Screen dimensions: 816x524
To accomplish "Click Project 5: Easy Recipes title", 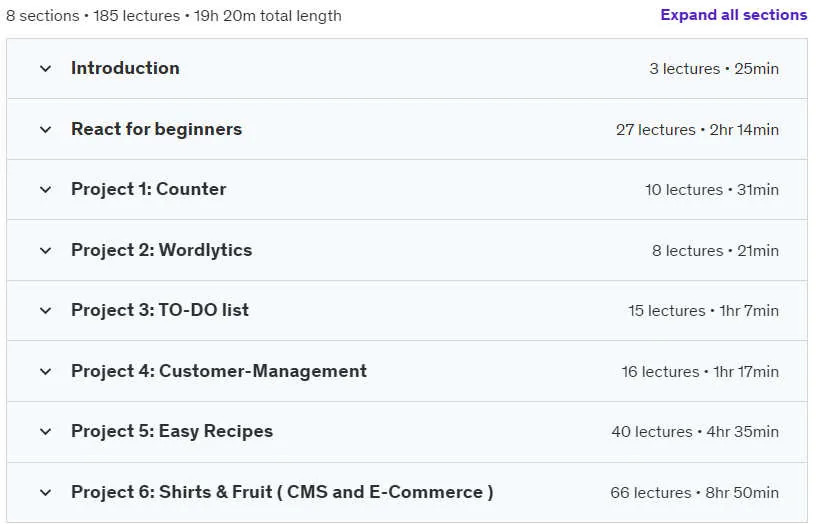I will coord(172,431).
